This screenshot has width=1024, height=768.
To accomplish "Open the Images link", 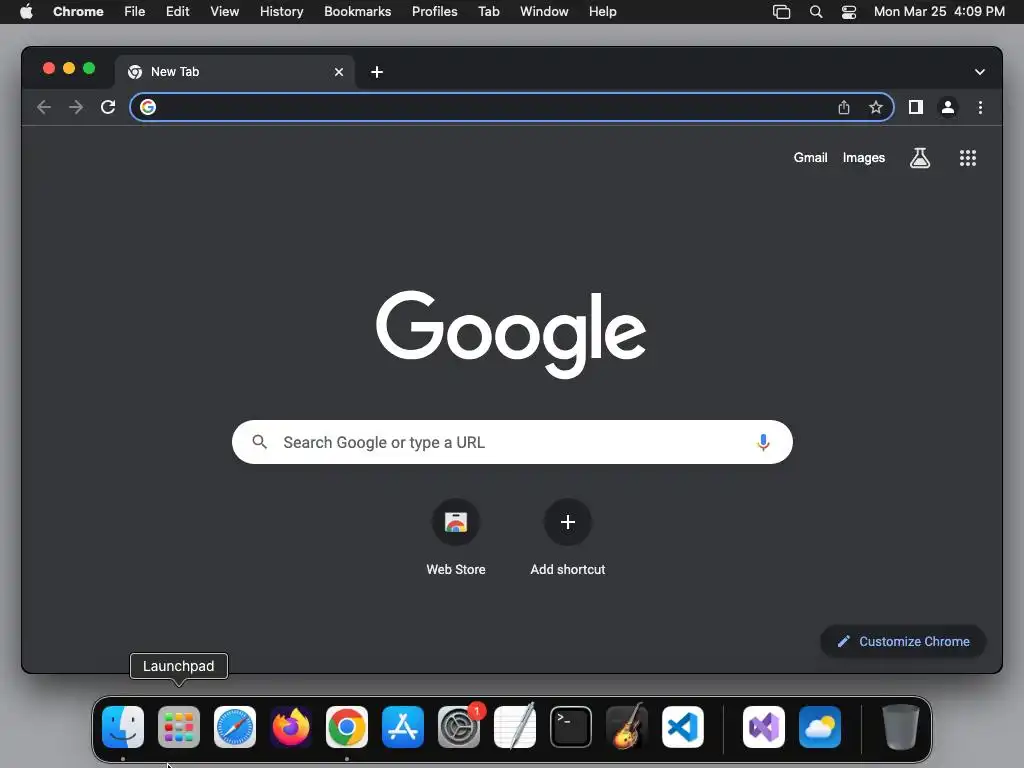I will tap(863, 157).
